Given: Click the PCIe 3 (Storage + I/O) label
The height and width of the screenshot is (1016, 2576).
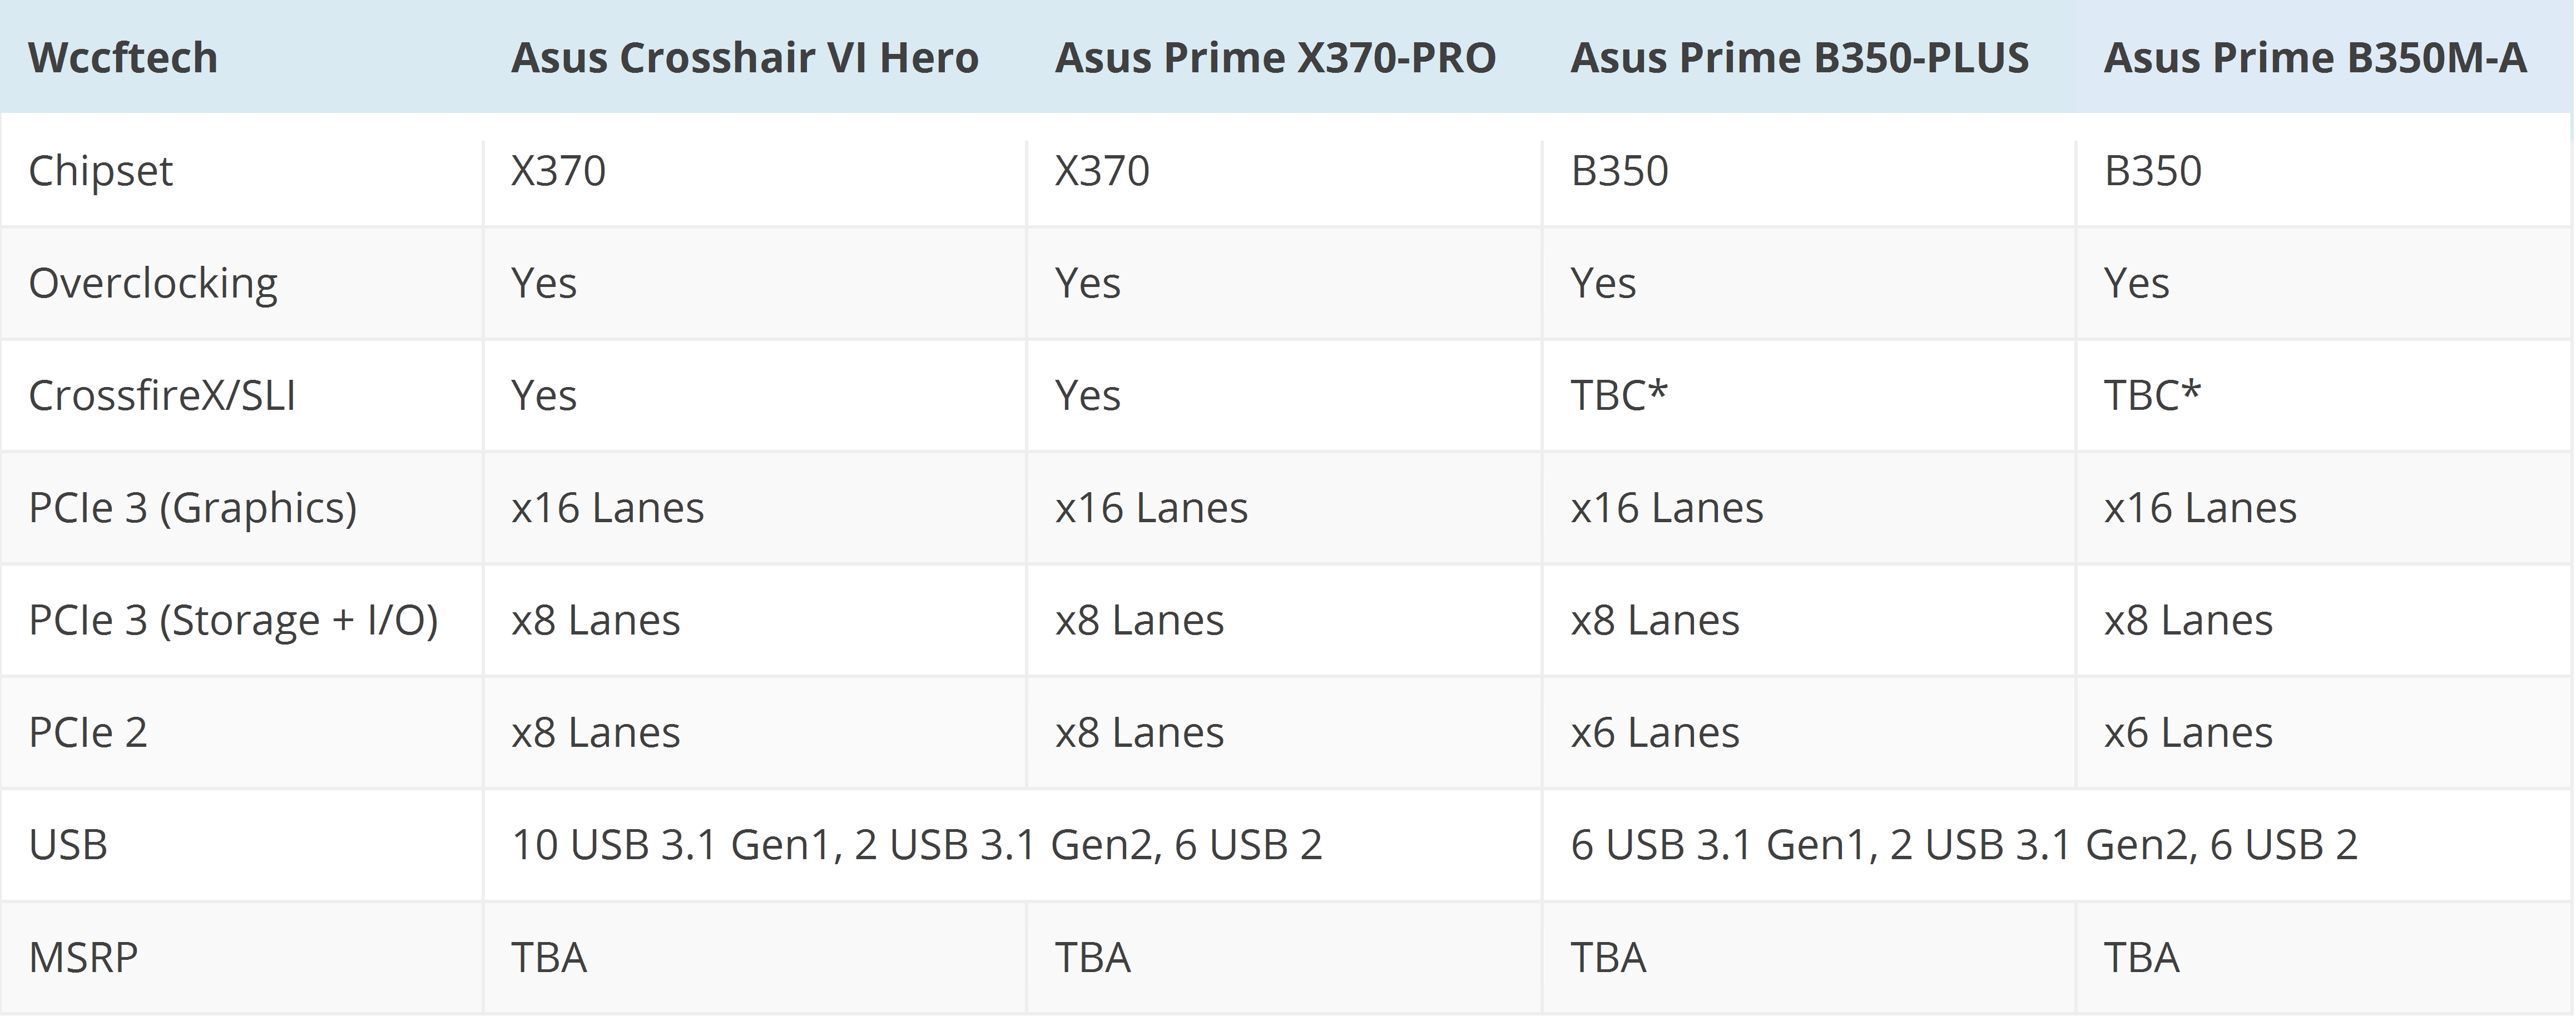Looking at the screenshot, I should [x=233, y=620].
